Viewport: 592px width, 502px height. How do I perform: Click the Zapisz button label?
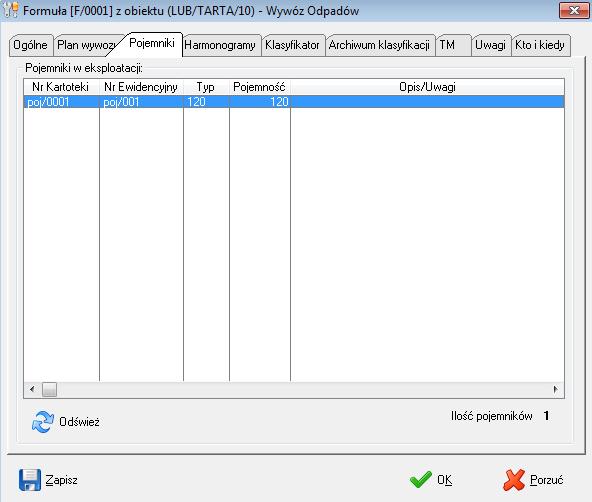[62, 480]
